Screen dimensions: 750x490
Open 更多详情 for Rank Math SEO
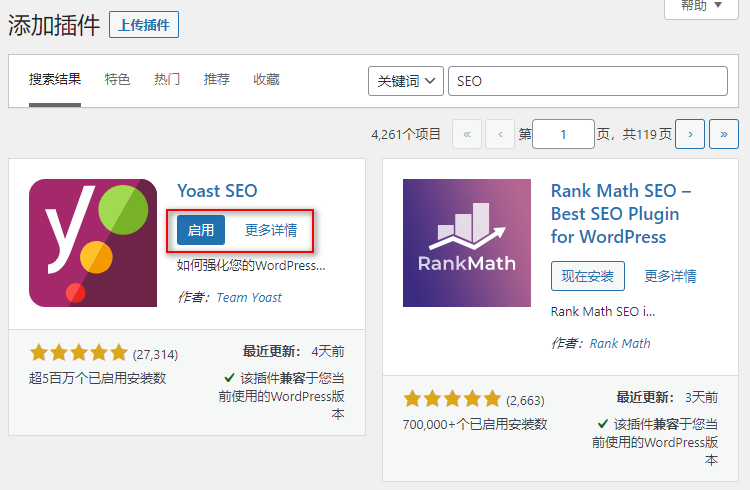[671, 276]
